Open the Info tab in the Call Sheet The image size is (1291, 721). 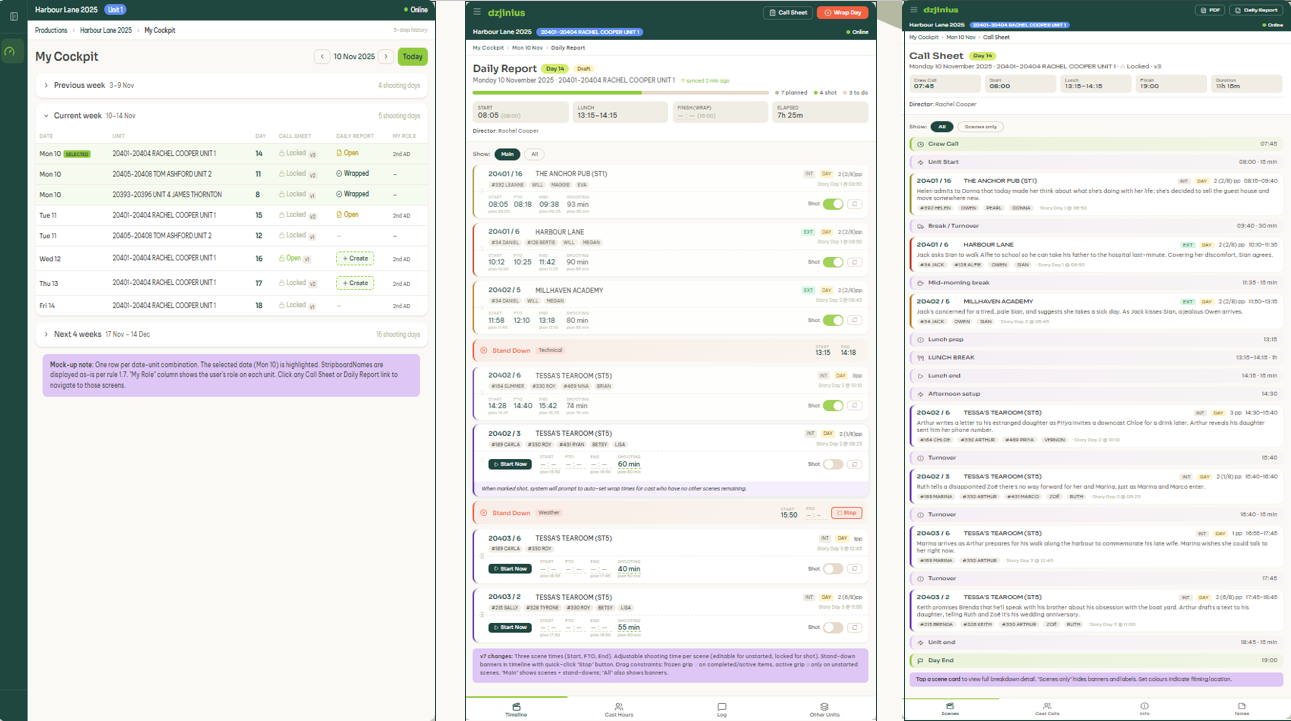[1144, 709]
